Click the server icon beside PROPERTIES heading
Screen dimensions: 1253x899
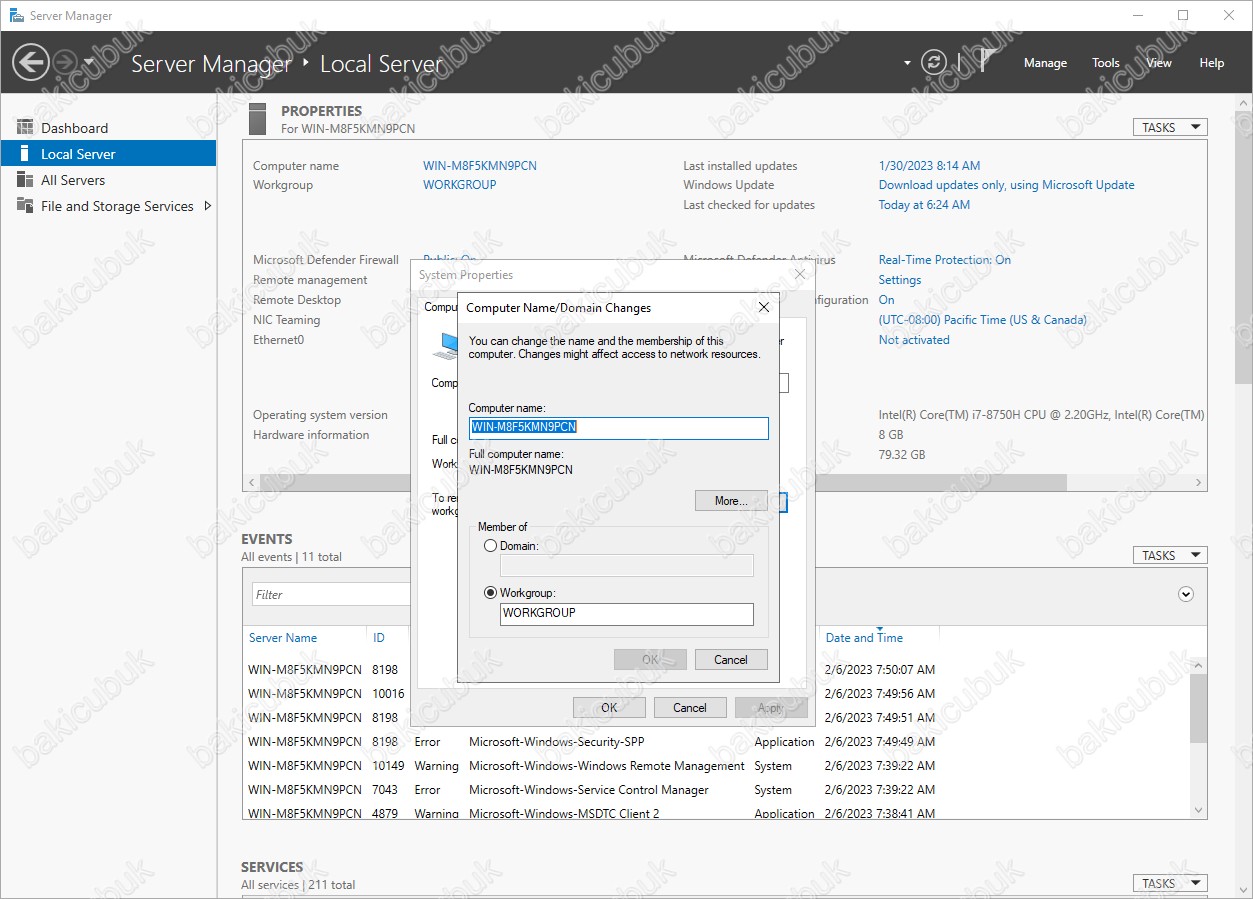coord(258,119)
